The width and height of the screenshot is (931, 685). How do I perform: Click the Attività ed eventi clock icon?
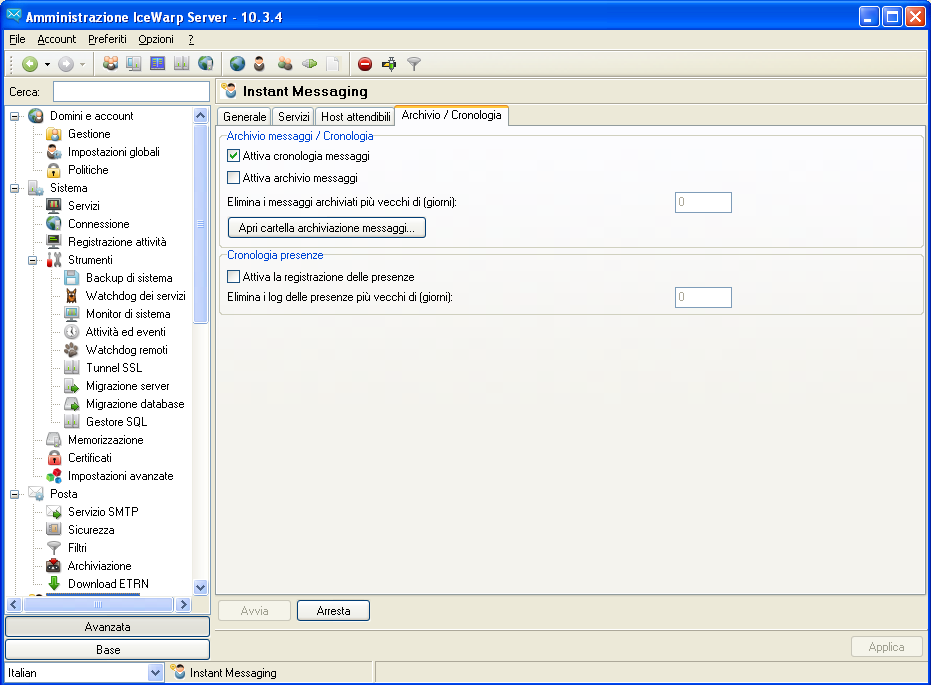pyautogui.click(x=72, y=332)
